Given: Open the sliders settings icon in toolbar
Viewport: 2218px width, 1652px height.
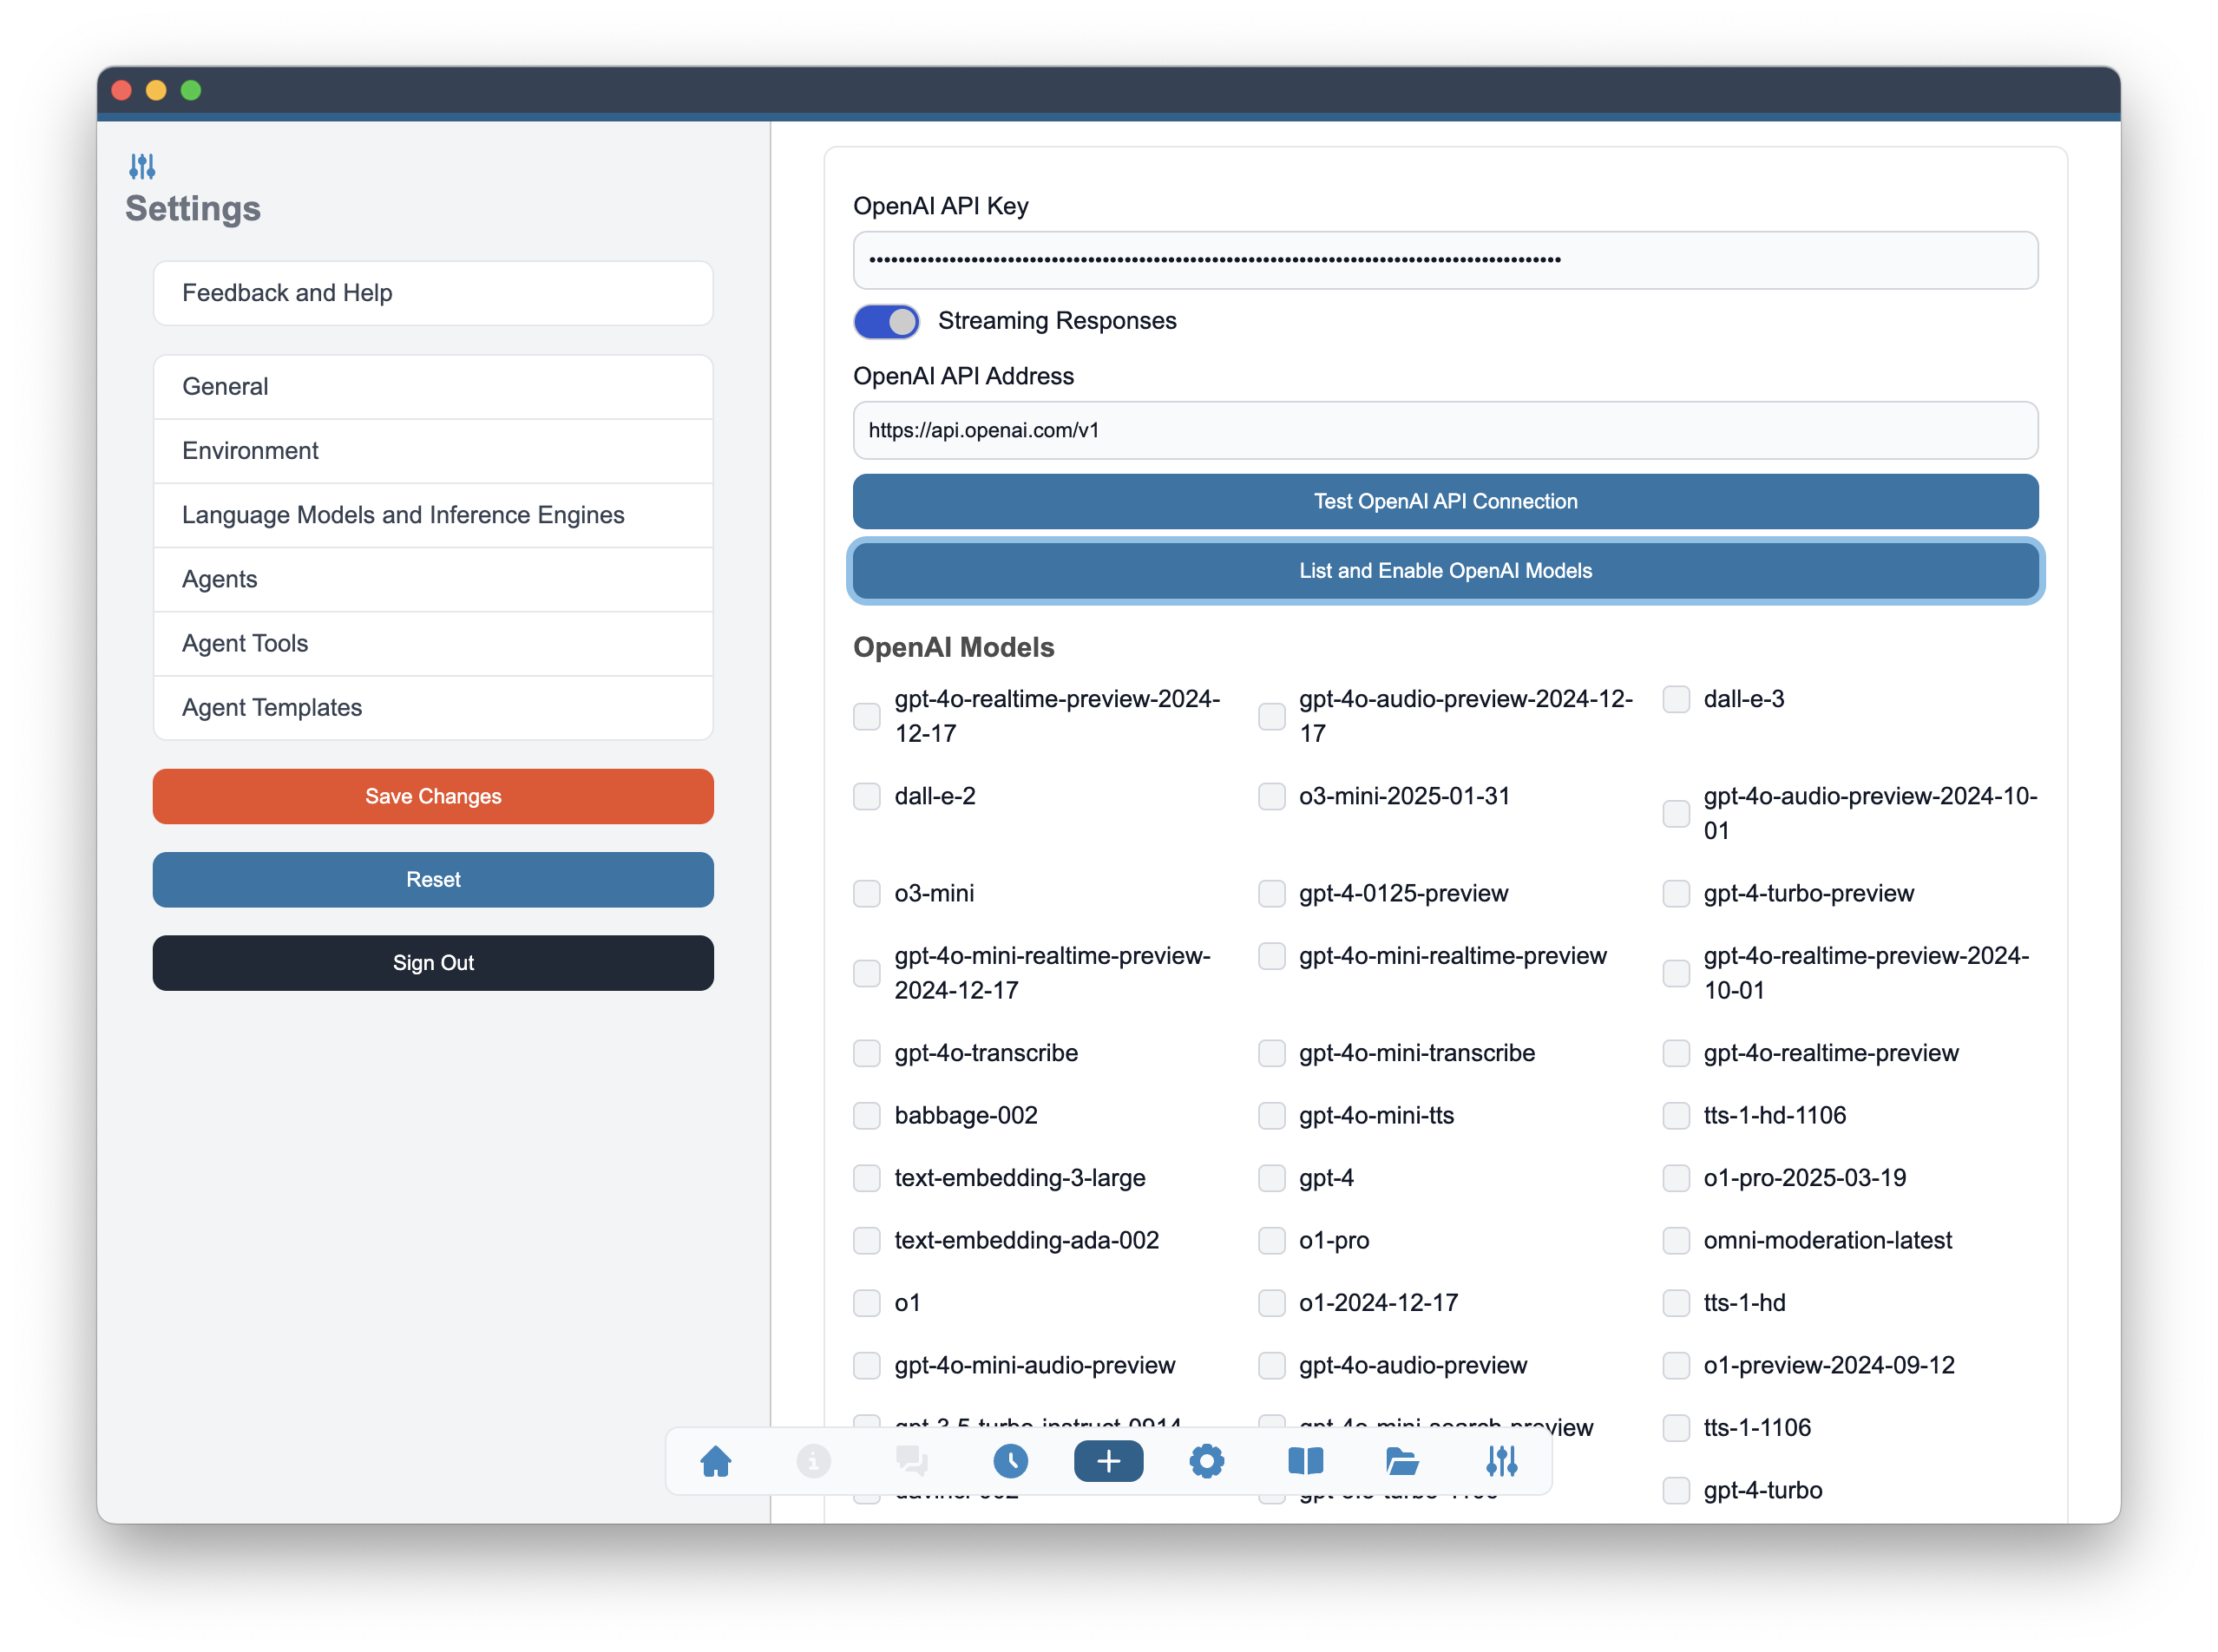Looking at the screenshot, I should [x=1501, y=1461].
